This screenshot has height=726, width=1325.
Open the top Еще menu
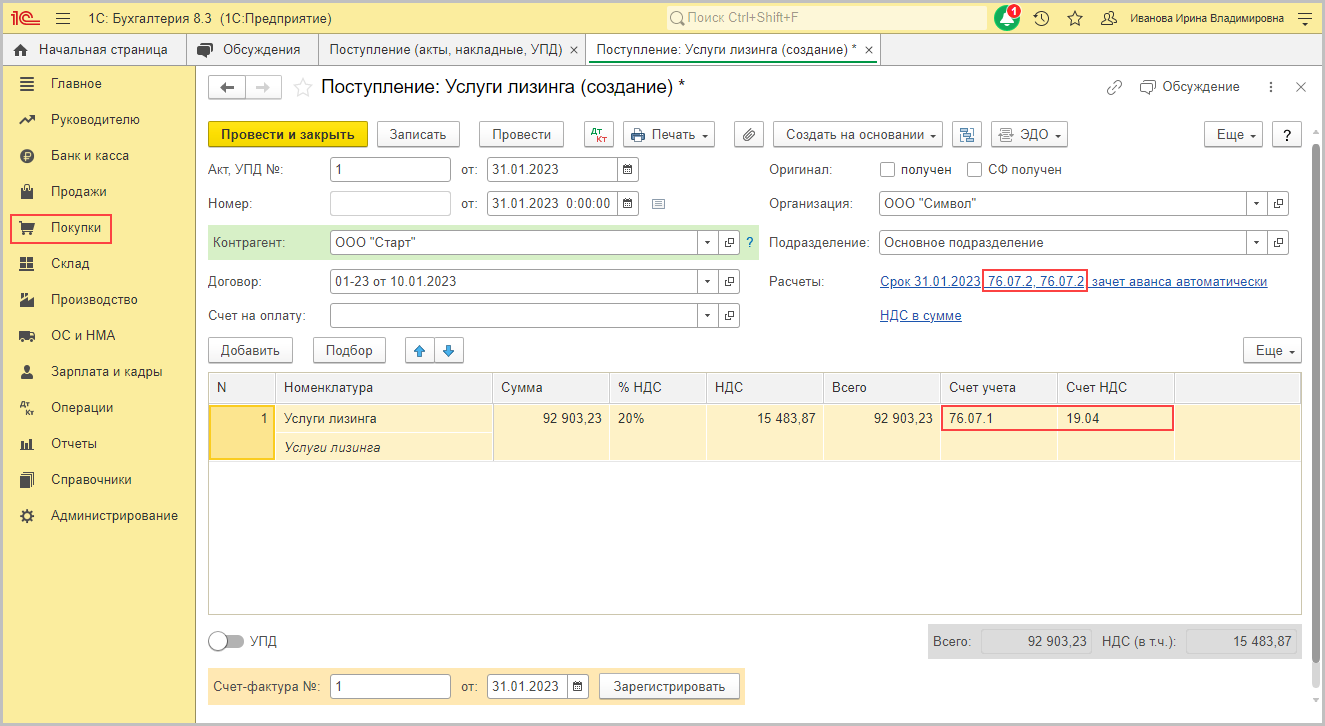pyautogui.click(x=1233, y=134)
